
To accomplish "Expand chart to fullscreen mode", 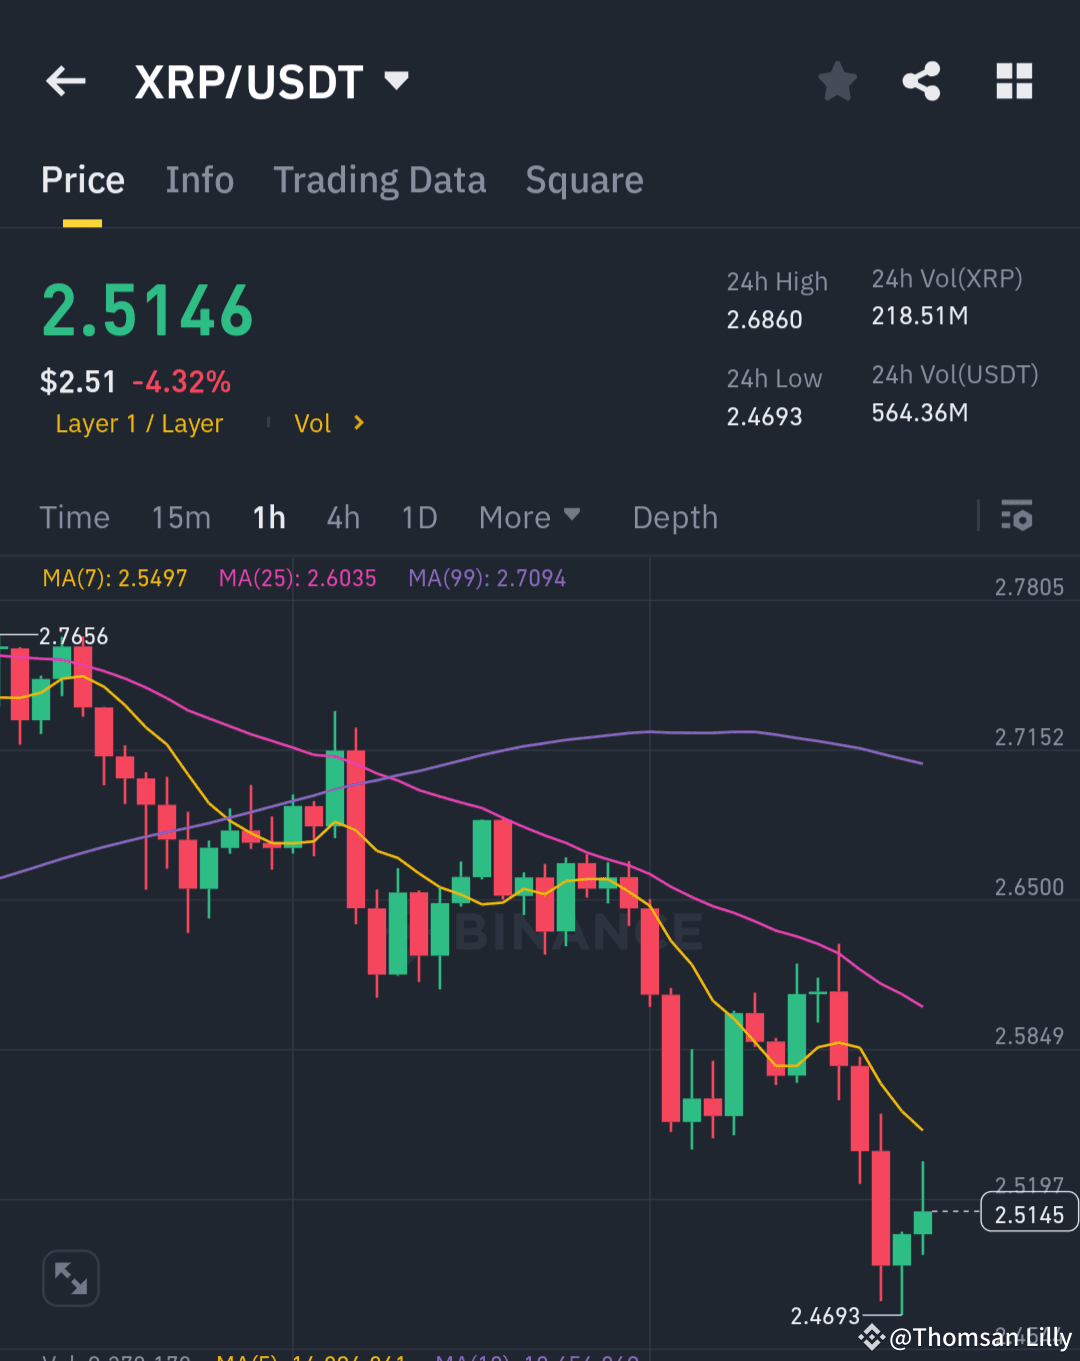I will pos(70,1278).
